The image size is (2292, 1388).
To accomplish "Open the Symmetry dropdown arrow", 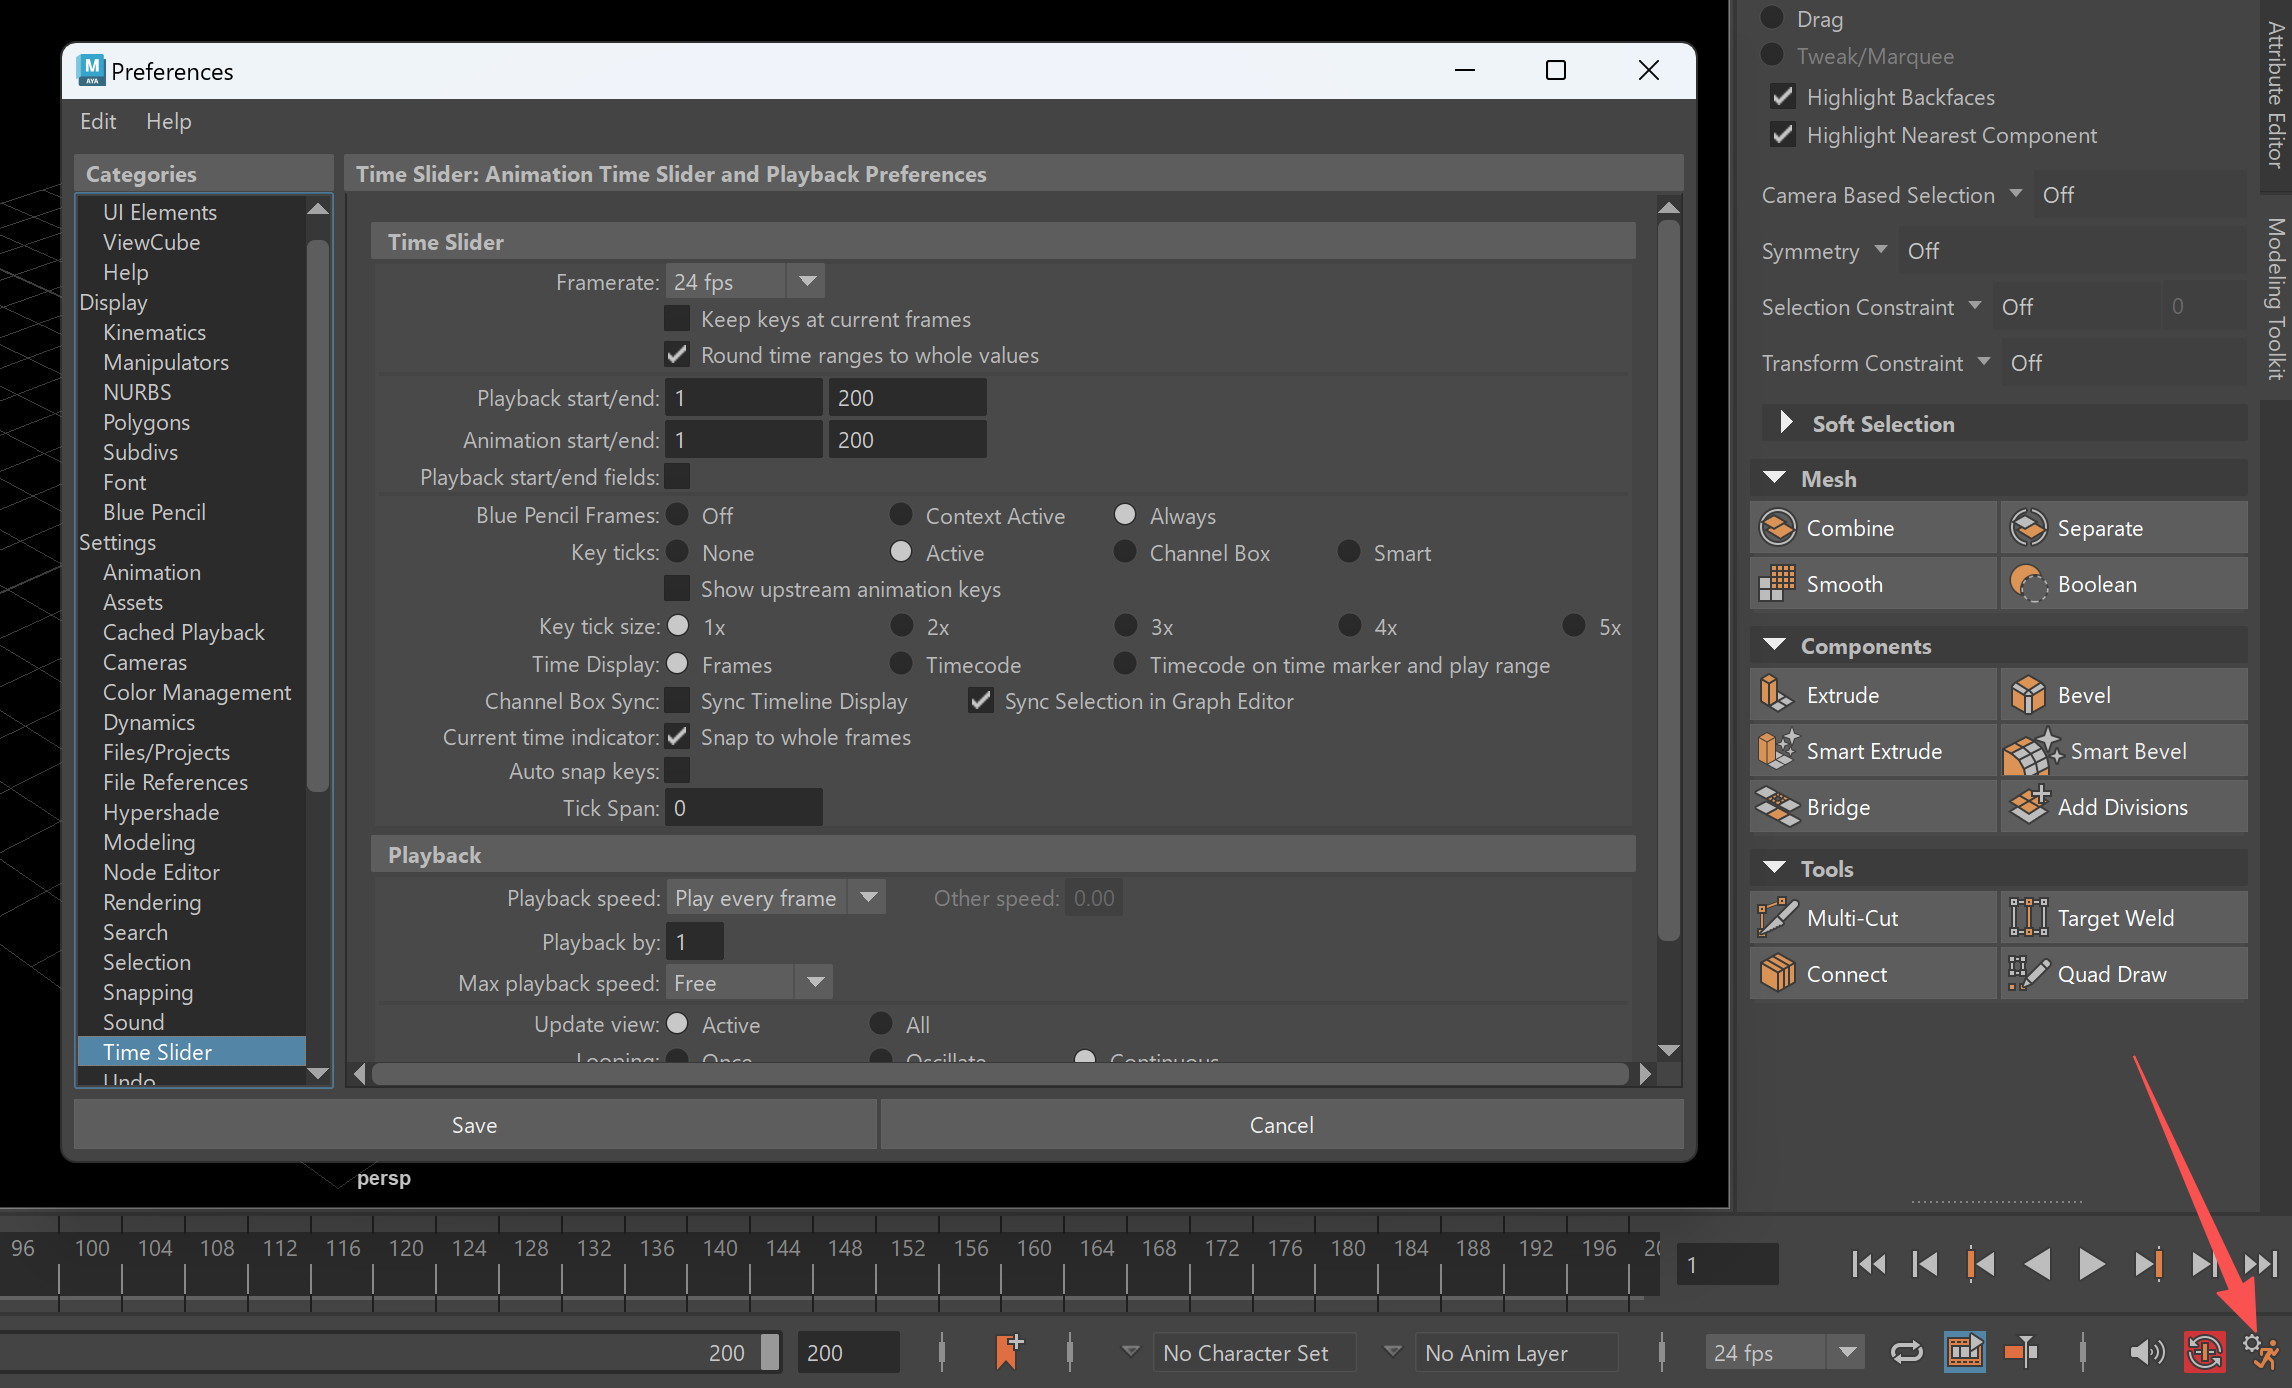I will [1880, 250].
